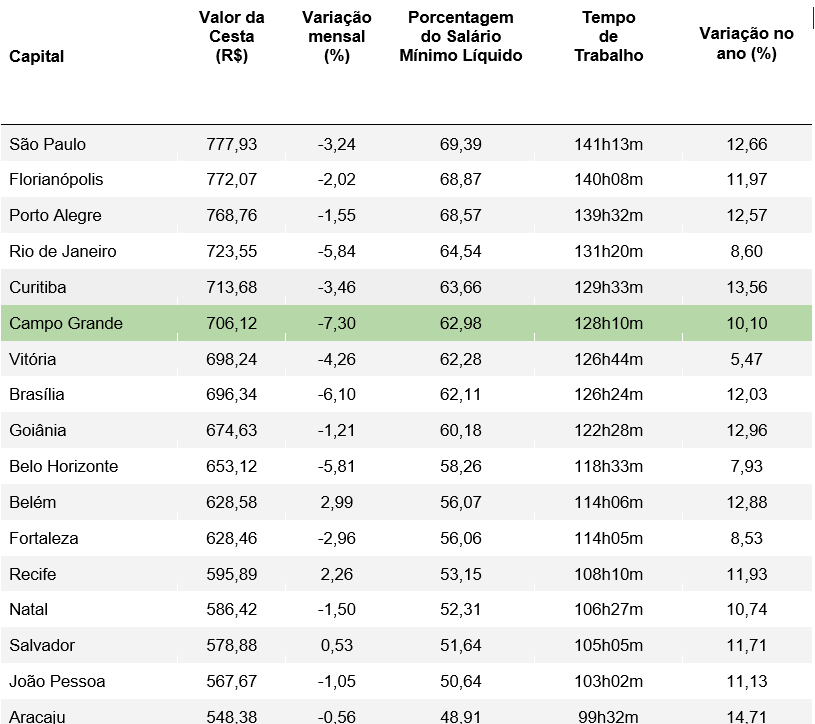Select the Variação mensal (%) column header
The width and height of the screenshot is (815, 724).
coord(336,36)
